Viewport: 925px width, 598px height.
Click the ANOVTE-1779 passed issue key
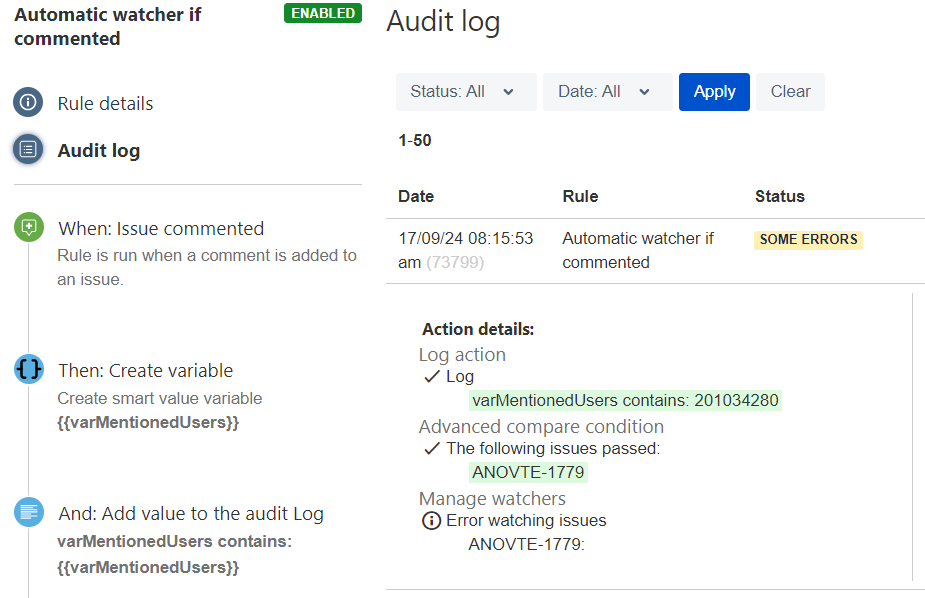(x=528, y=472)
